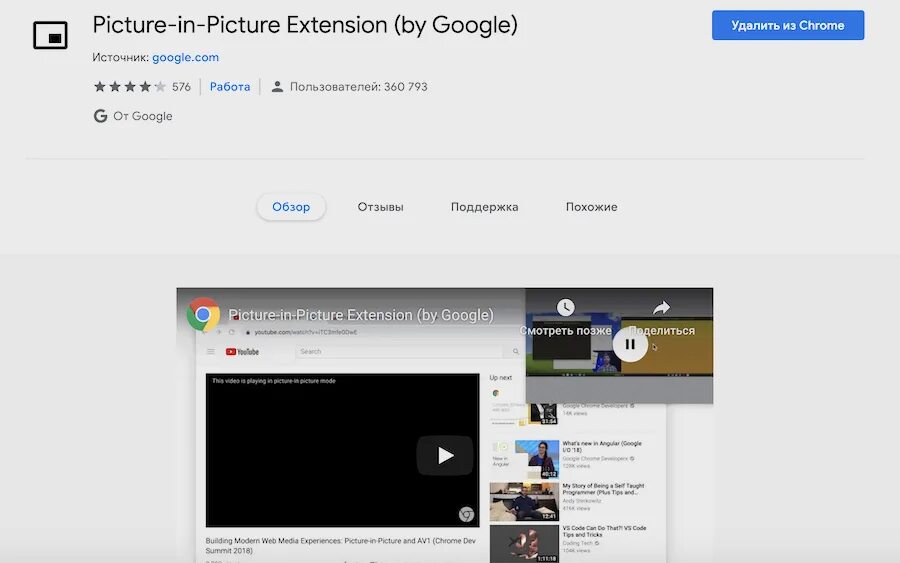Open the "Поддержка" tab
The image size is (900, 563).
pyautogui.click(x=484, y=207)
